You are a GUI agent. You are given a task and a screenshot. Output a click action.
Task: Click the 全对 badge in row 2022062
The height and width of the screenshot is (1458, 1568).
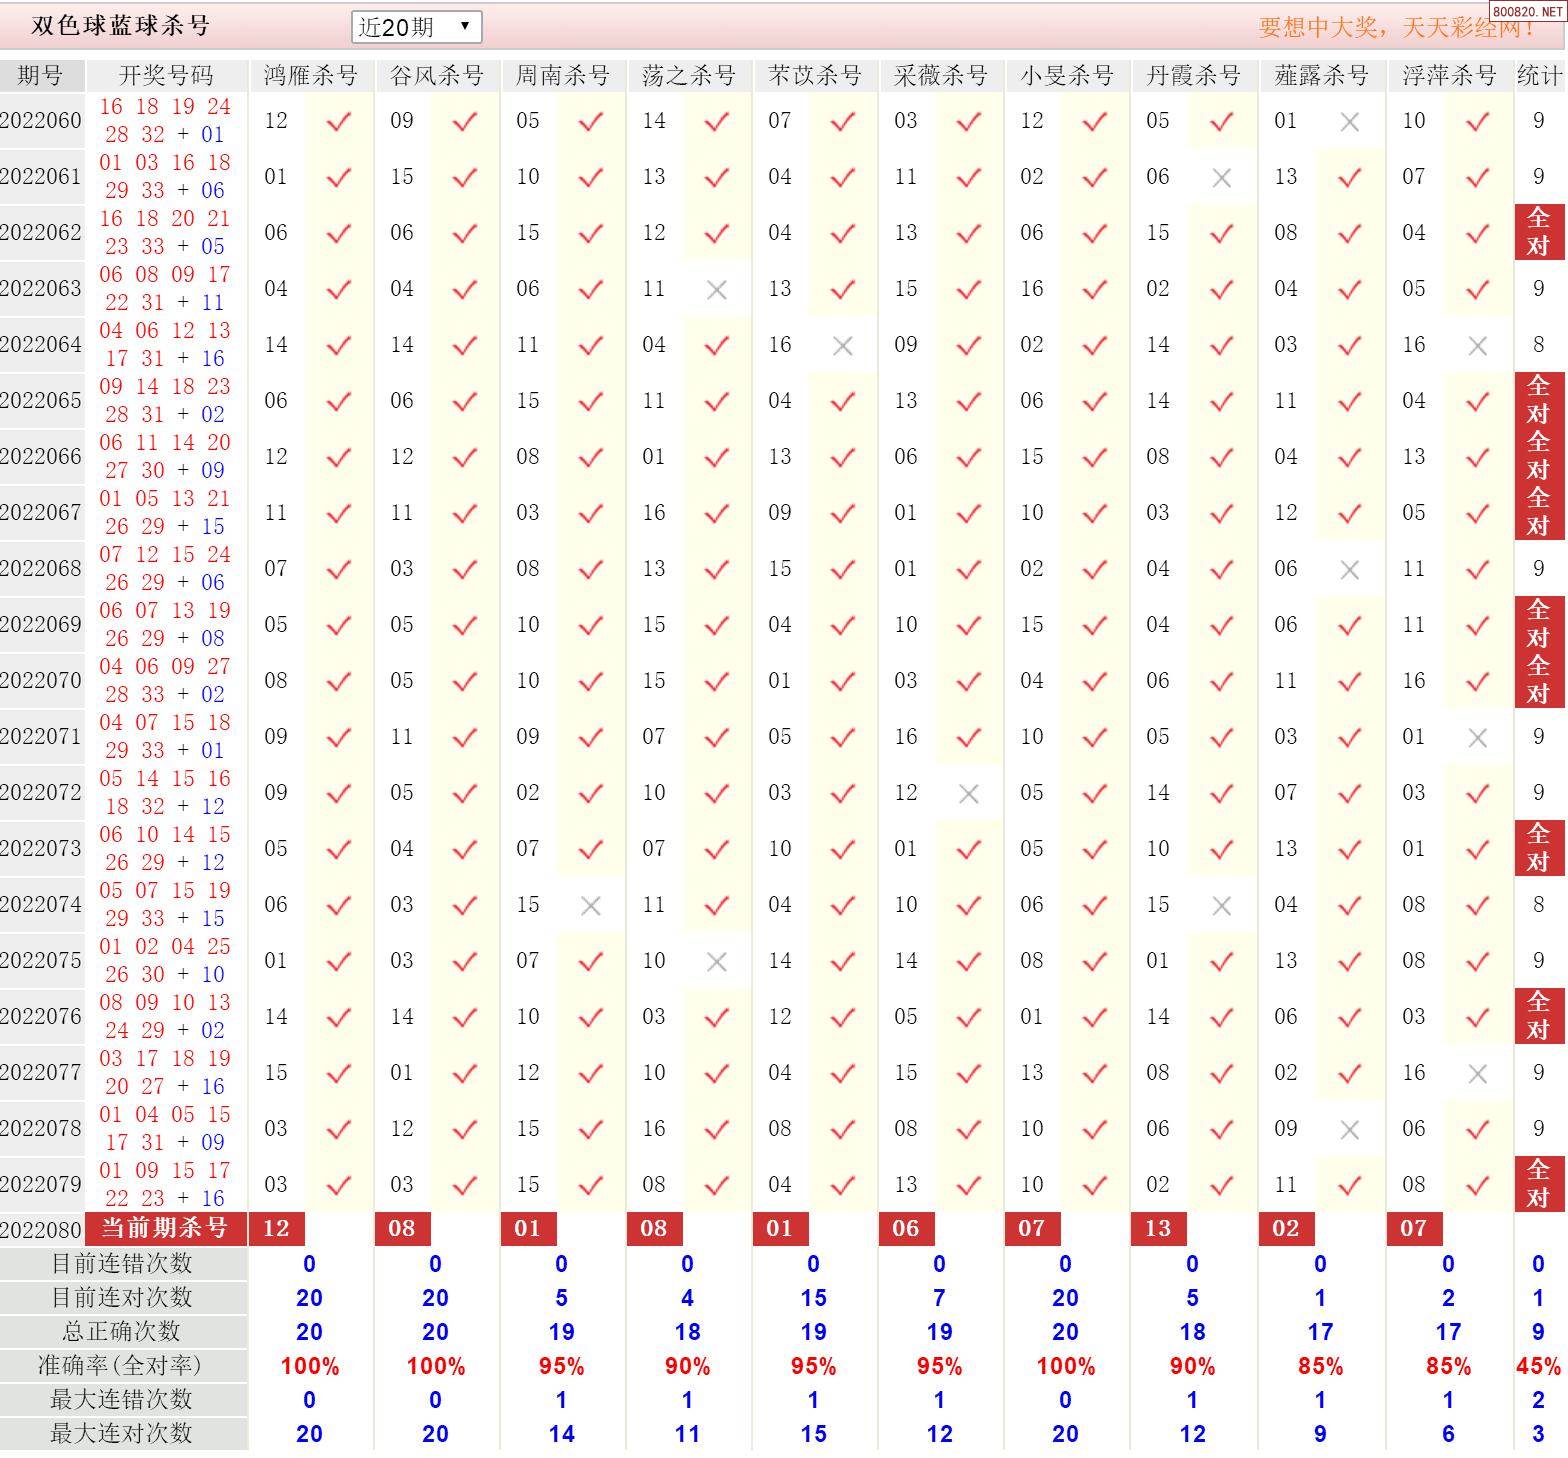1539,232
